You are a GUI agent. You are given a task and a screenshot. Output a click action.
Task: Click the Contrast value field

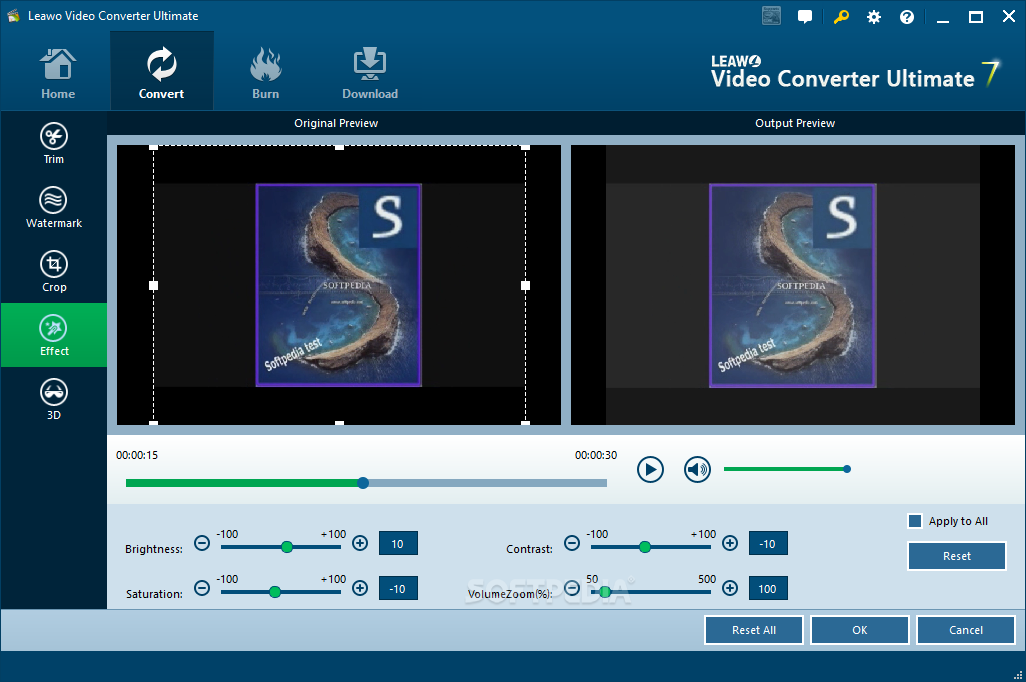click(x=768, y=543)
